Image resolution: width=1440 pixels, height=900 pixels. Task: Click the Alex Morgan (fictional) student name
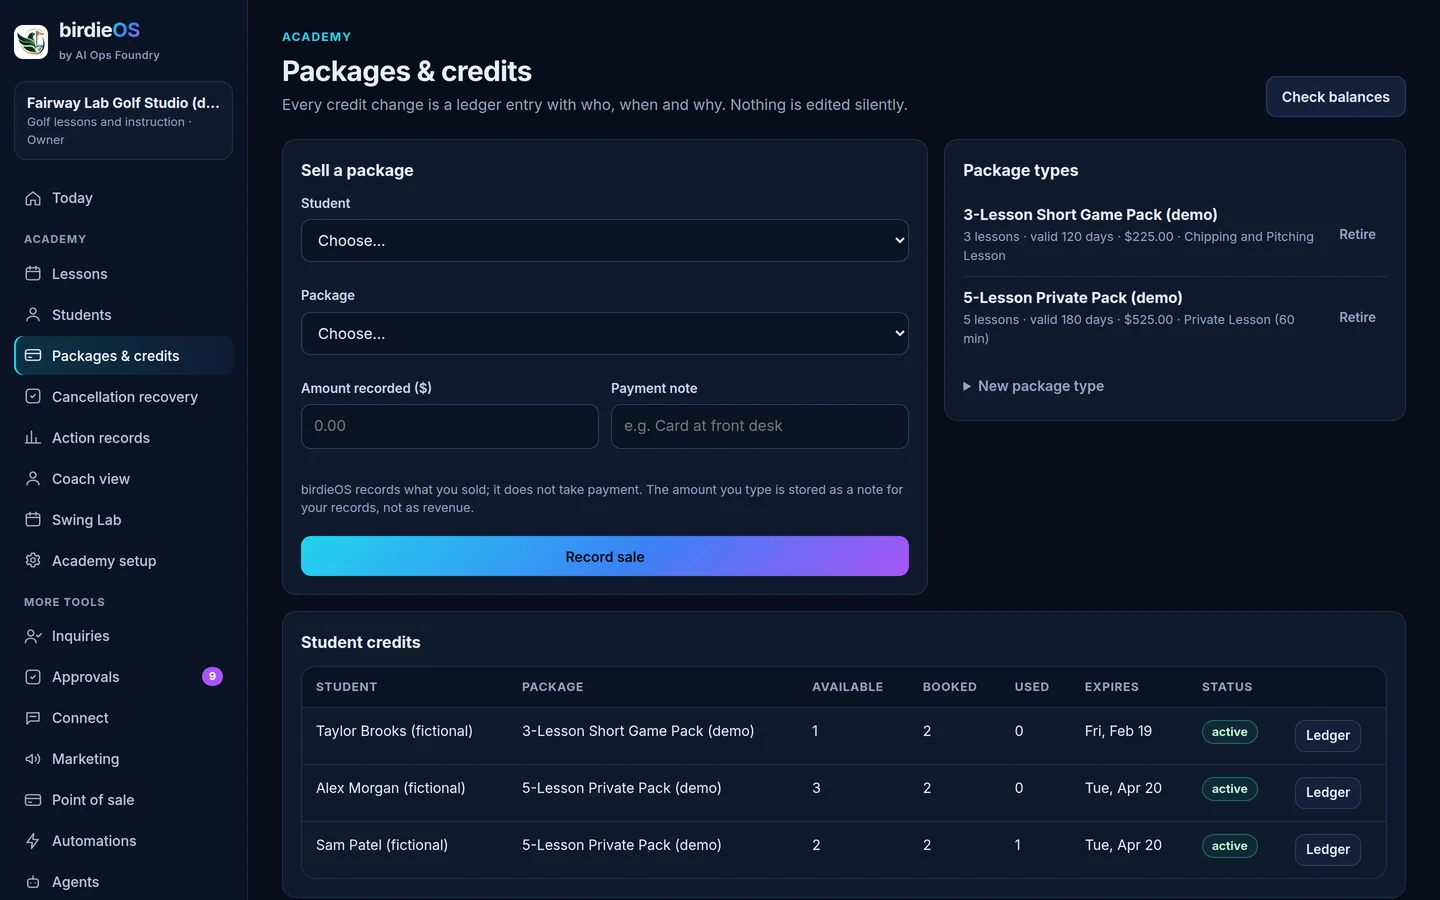390,788
